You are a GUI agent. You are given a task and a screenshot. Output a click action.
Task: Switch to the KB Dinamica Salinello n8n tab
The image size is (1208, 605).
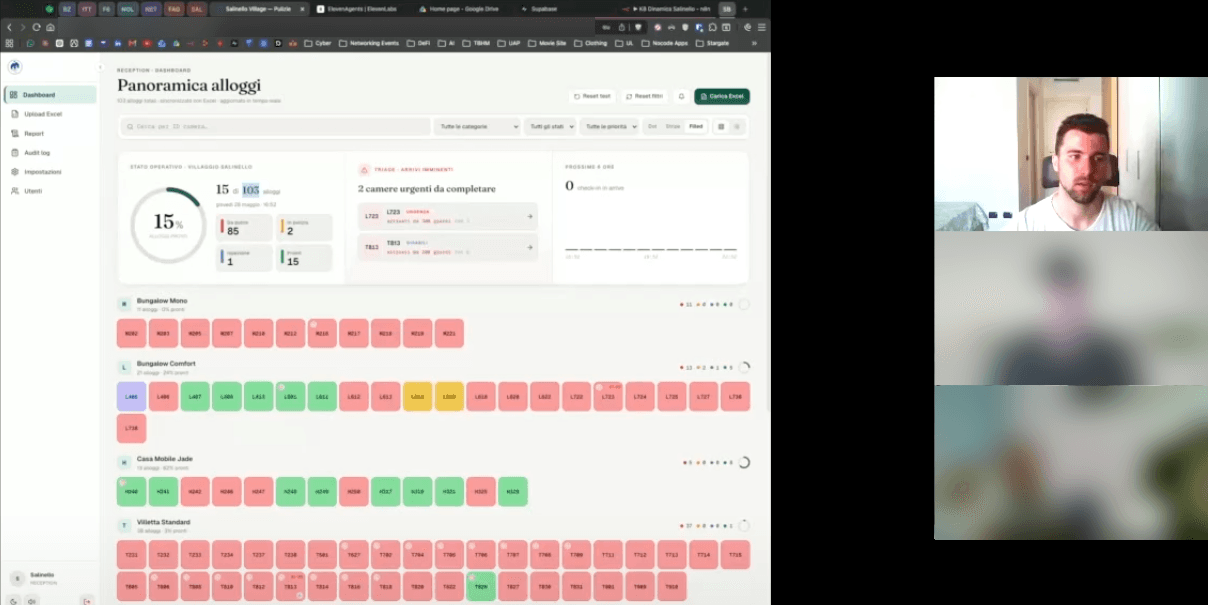point(666,8)
